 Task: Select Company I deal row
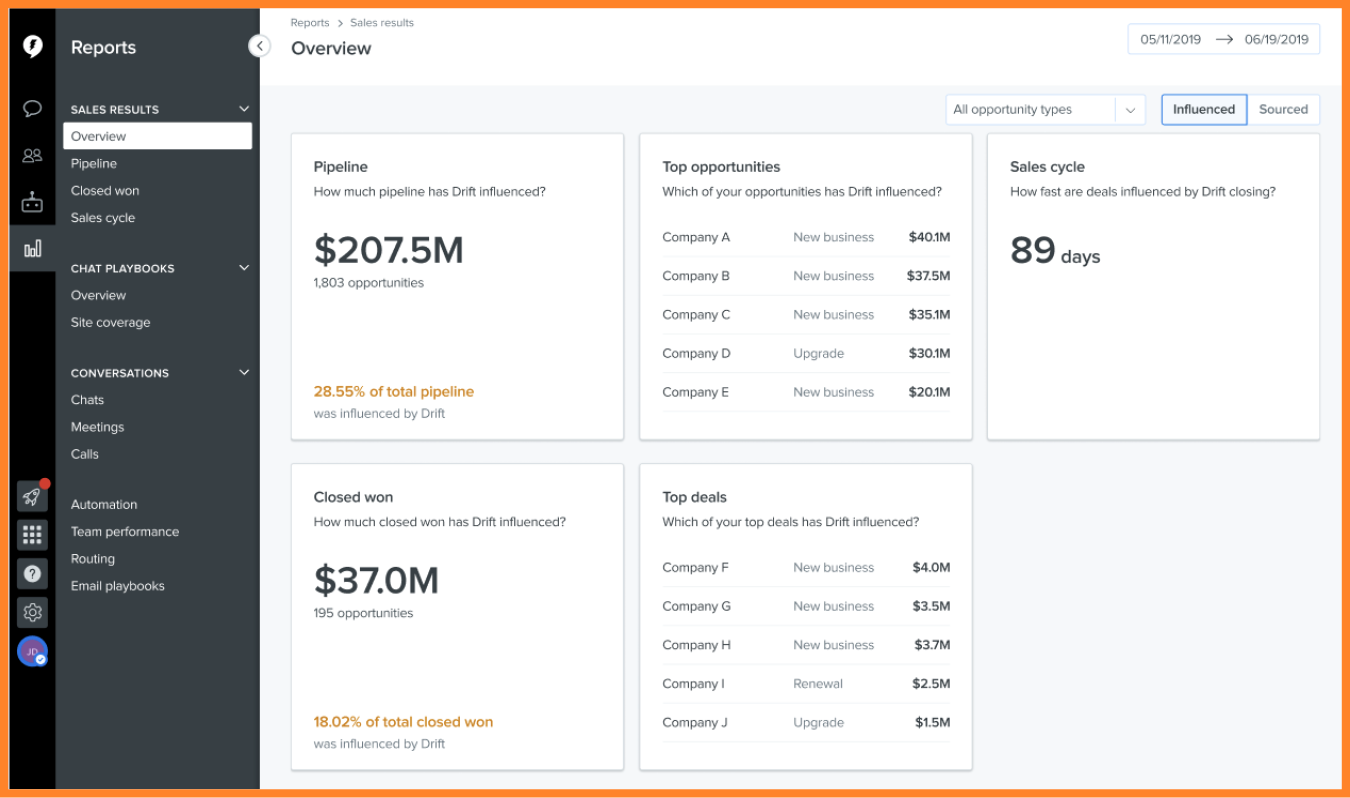click(806, 684)
